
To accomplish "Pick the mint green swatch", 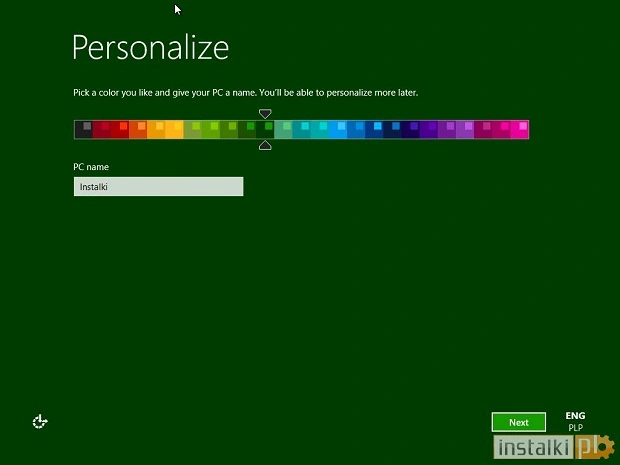I will click(283, 130).
